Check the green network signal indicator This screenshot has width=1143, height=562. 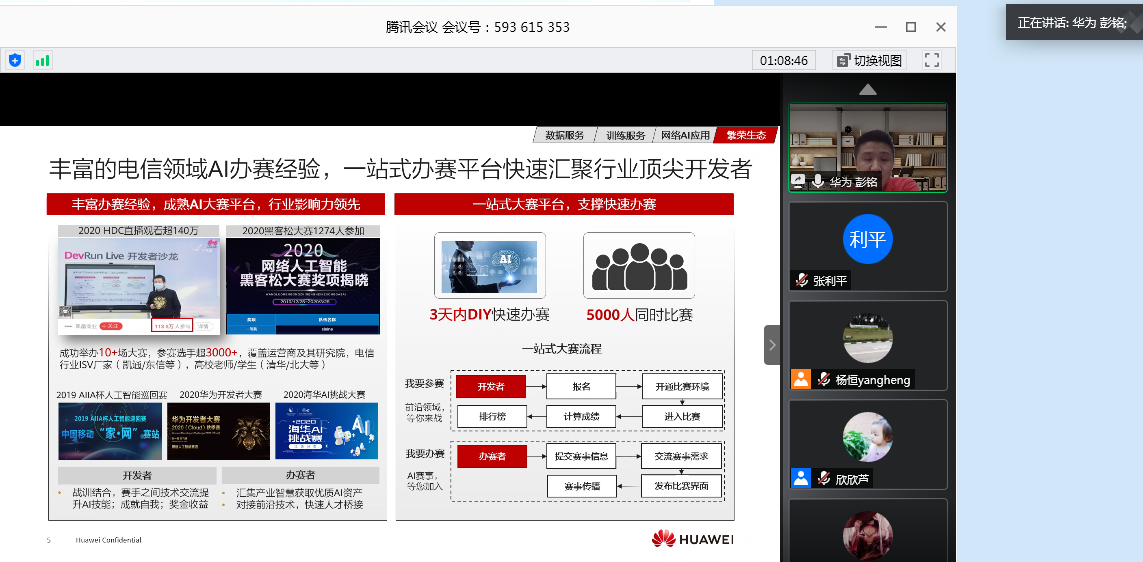42,60
